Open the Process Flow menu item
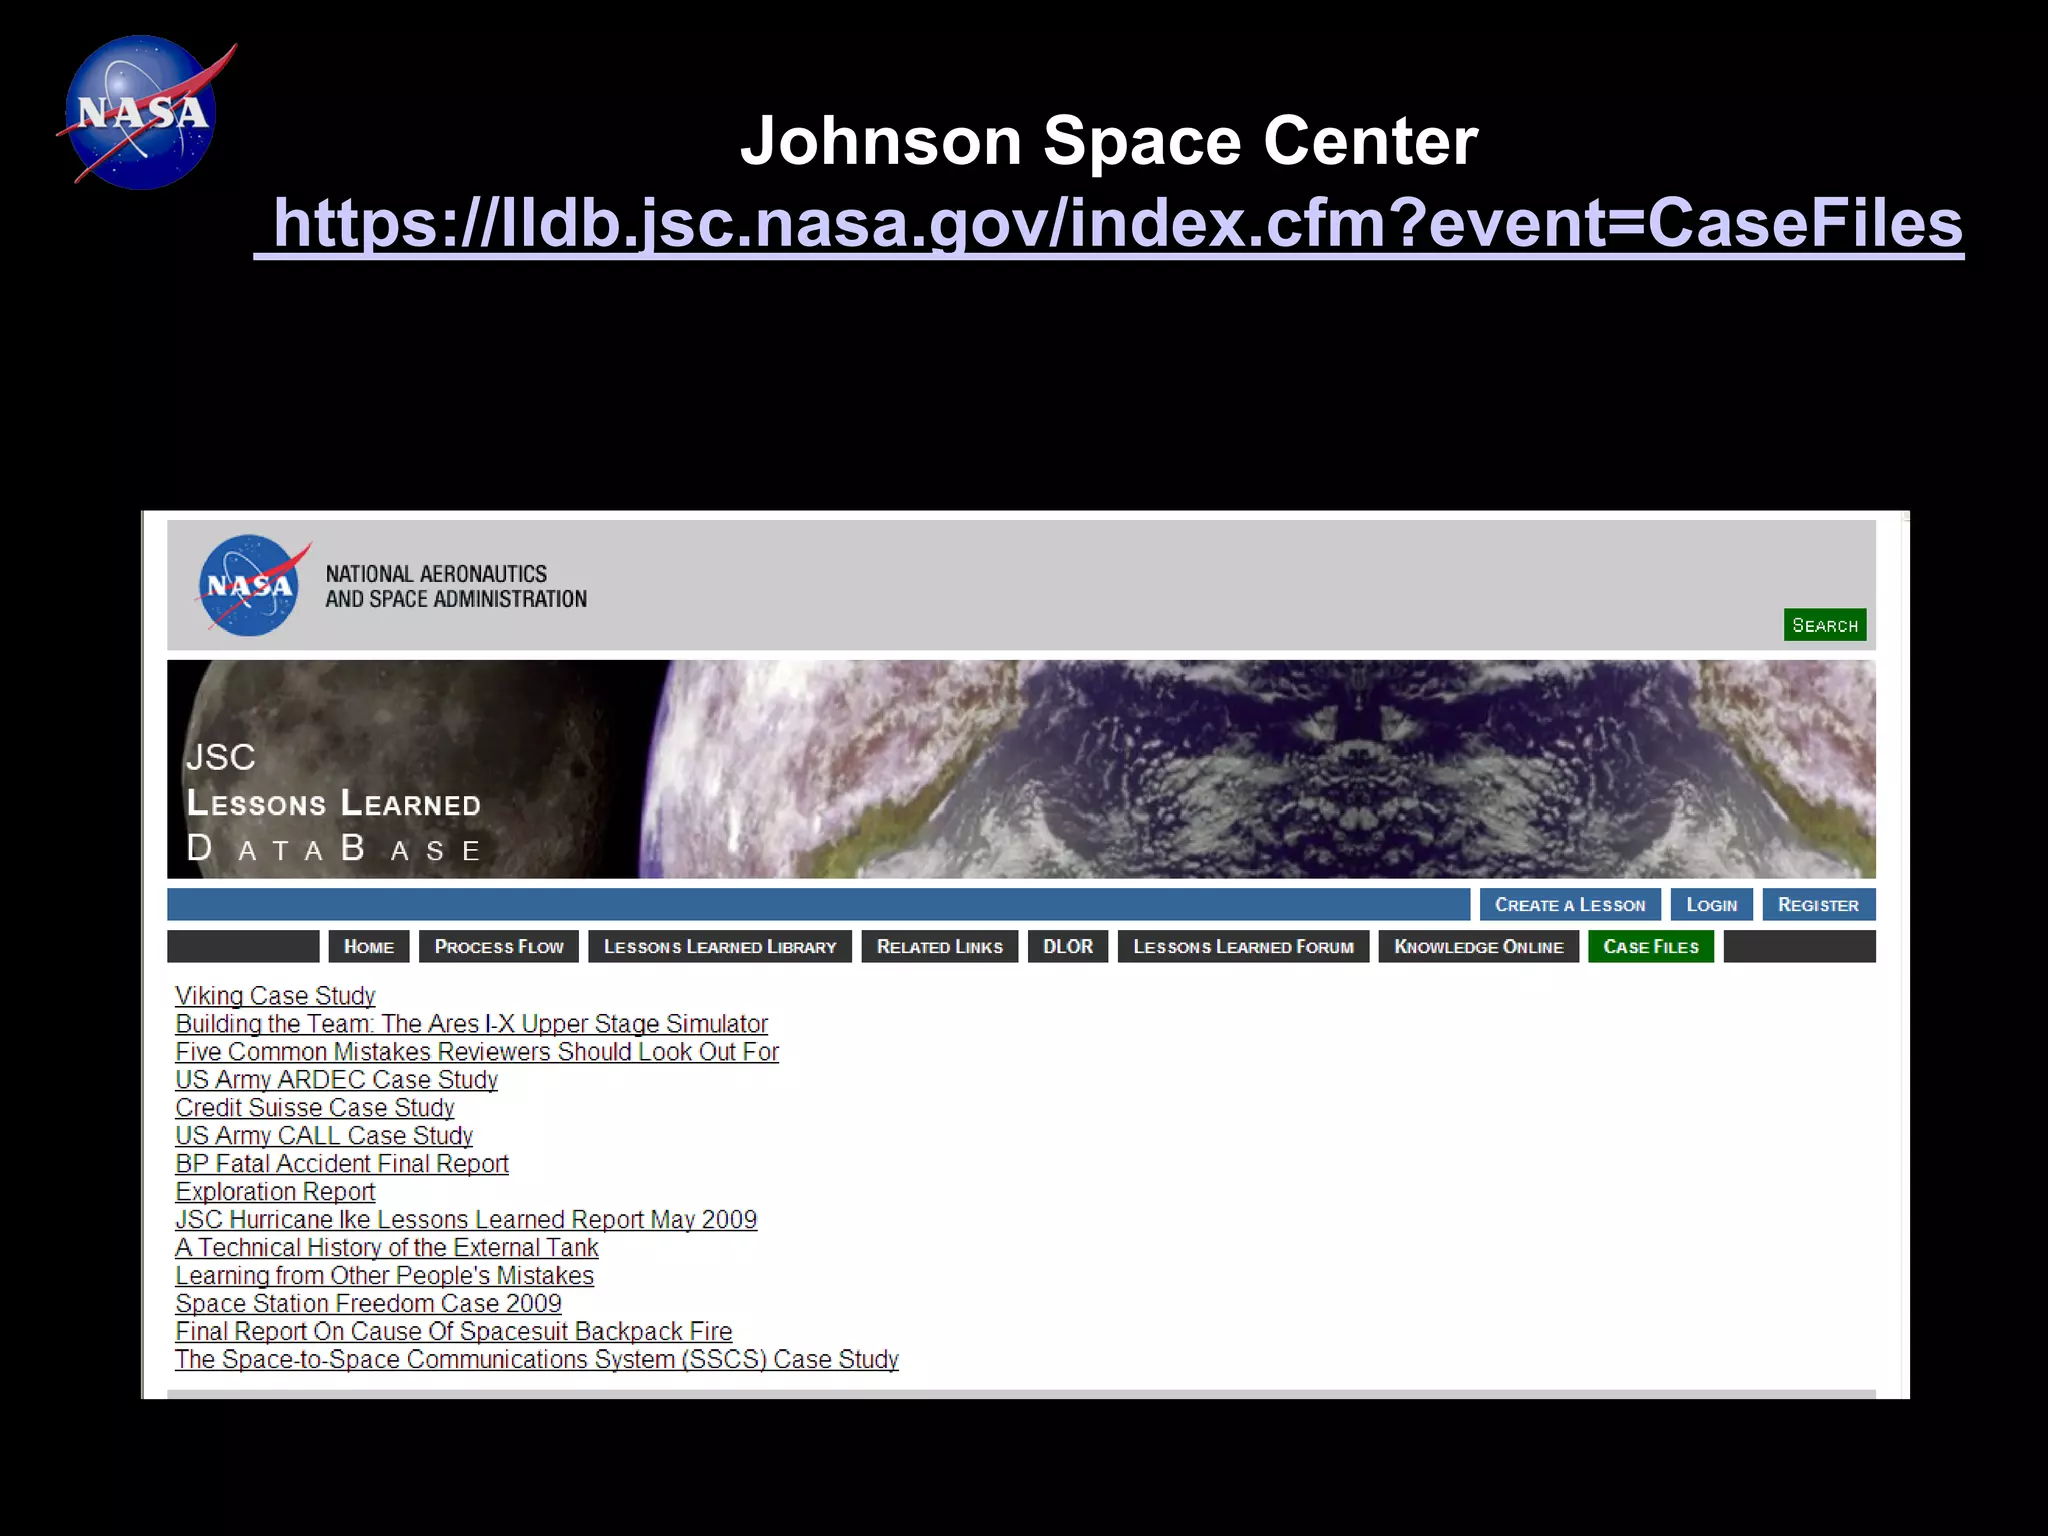 499,947
